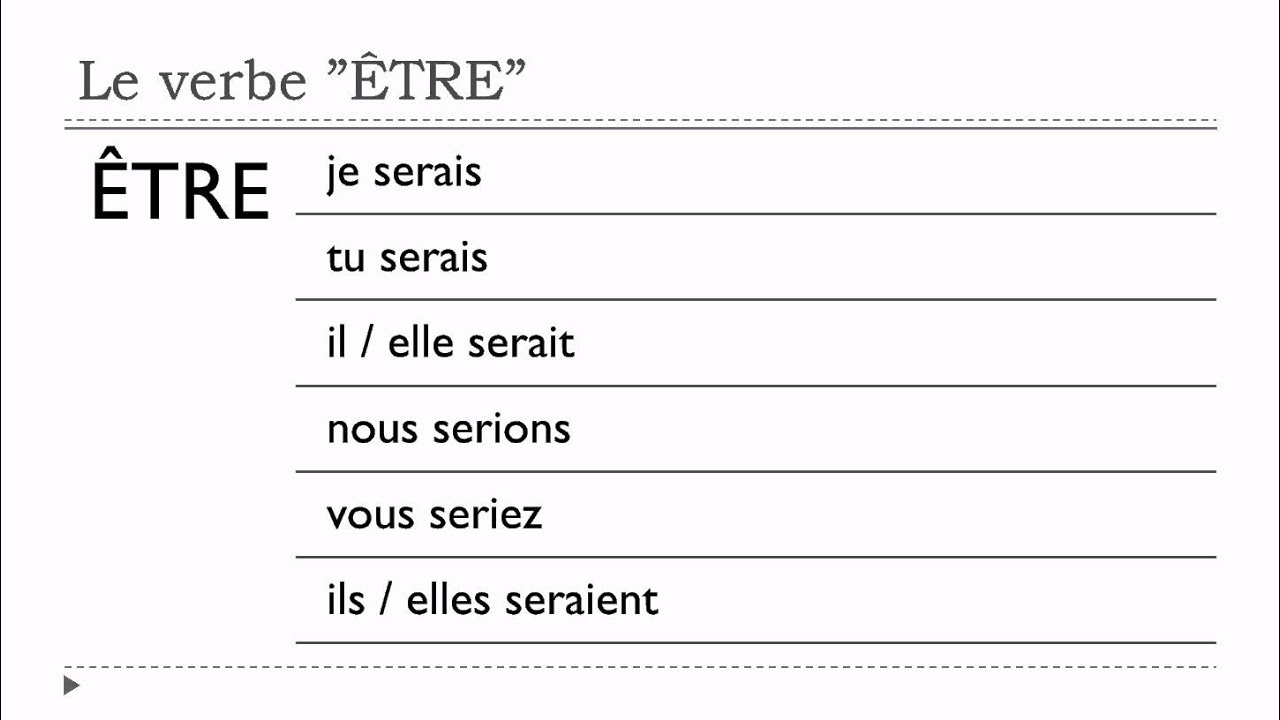1280x720 pixels.
Task: Click the pronoun "vous"
Action: click(373, 516)
